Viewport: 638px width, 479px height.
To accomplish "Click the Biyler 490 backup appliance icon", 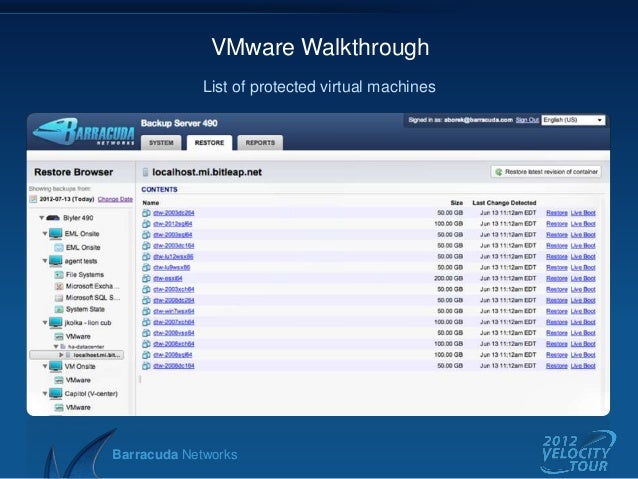I will pyautogui.click(x=53, y=218).
